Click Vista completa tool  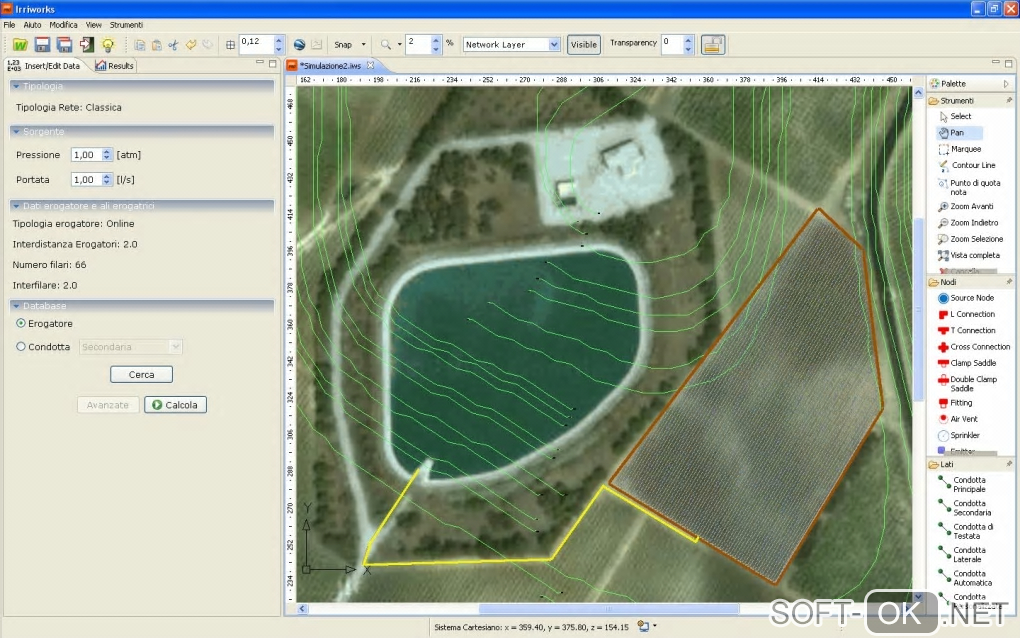[969, 255]
